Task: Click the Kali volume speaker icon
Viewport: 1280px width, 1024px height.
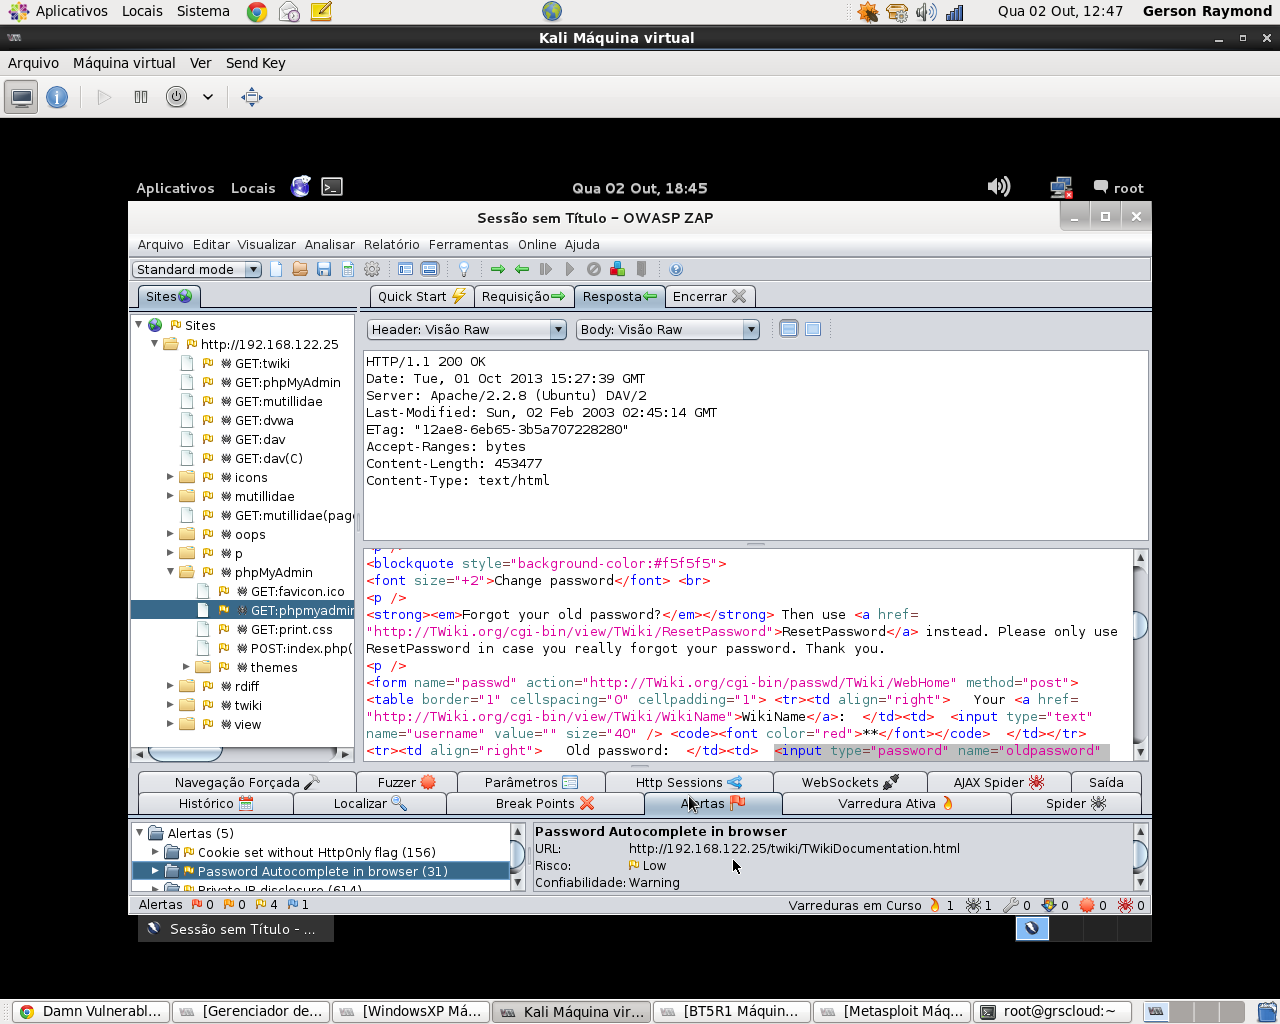Action: pos(999,187)
